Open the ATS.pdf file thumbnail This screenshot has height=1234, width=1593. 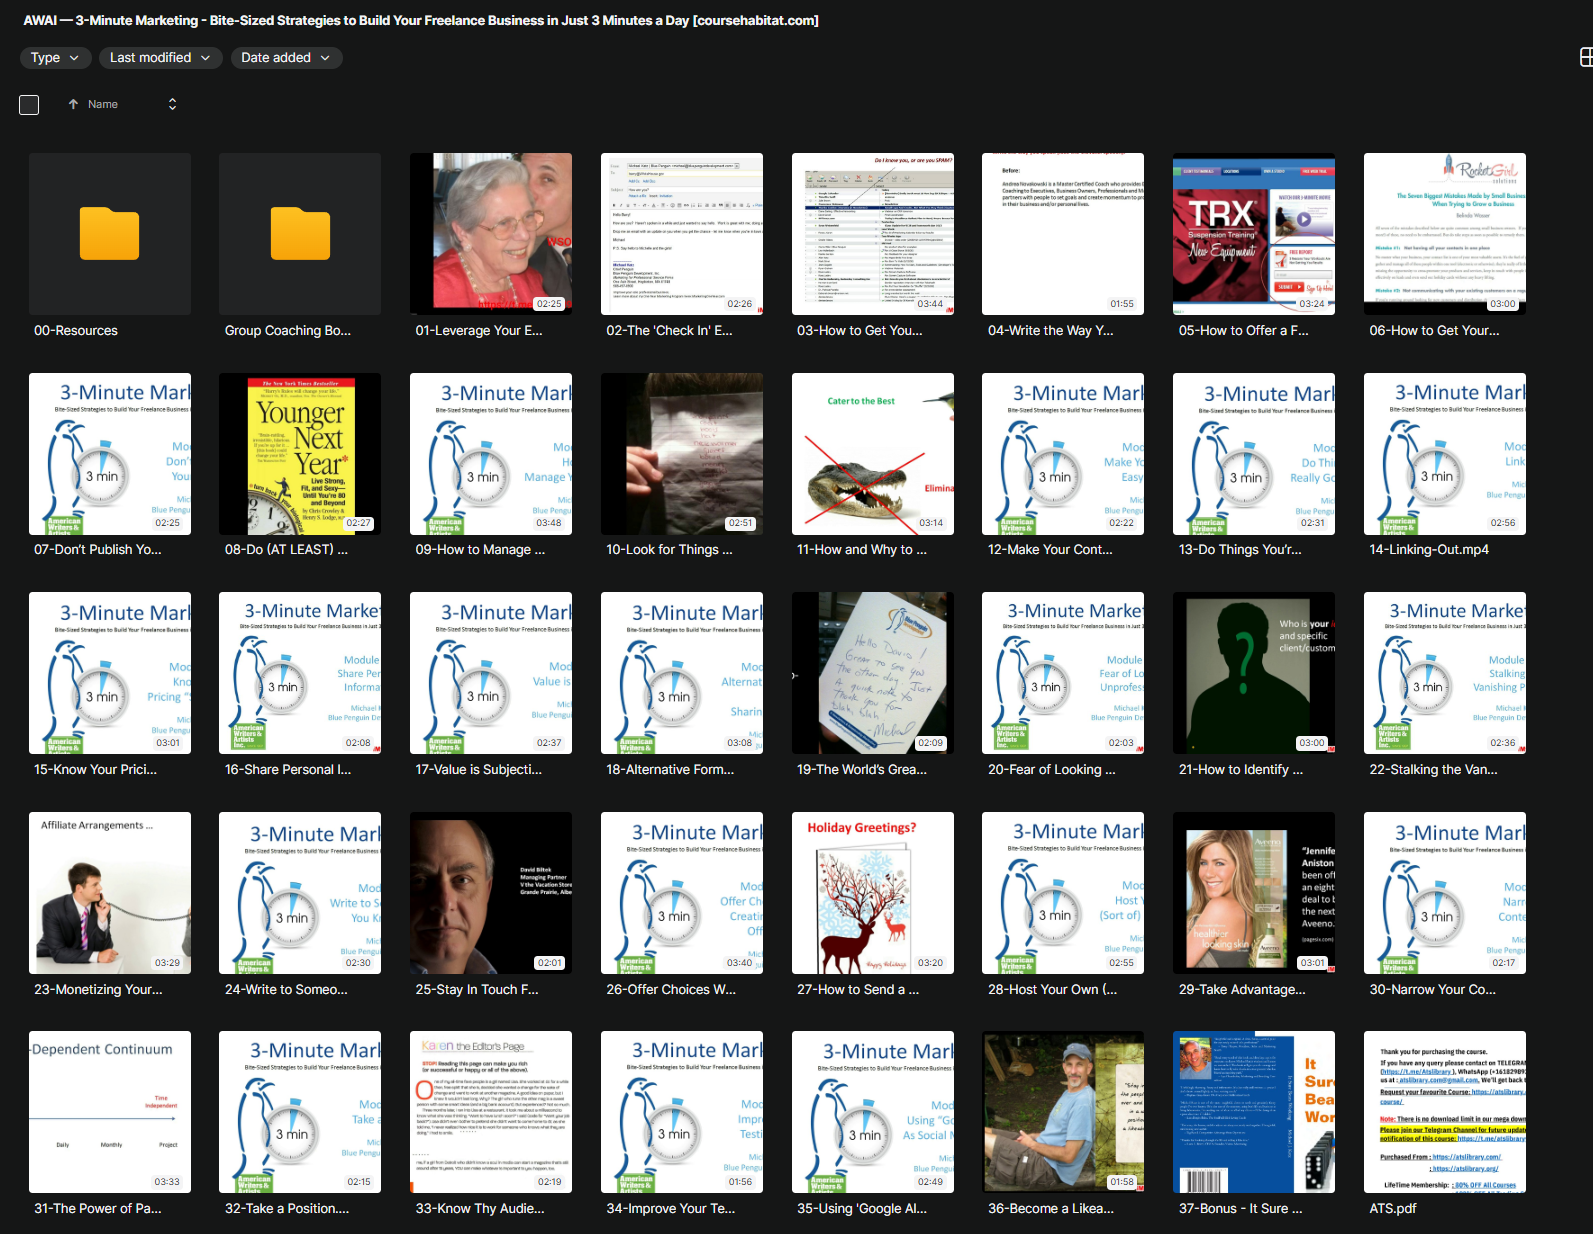[x=1444, y=1111]
